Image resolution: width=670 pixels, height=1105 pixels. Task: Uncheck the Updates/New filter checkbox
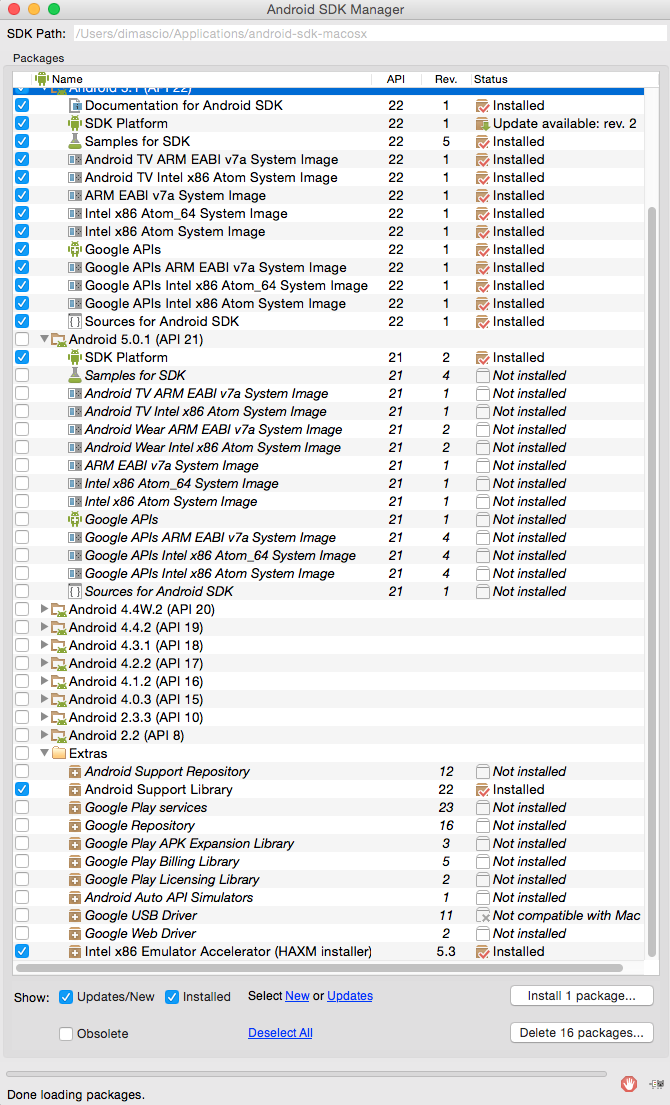click(66, 996)
